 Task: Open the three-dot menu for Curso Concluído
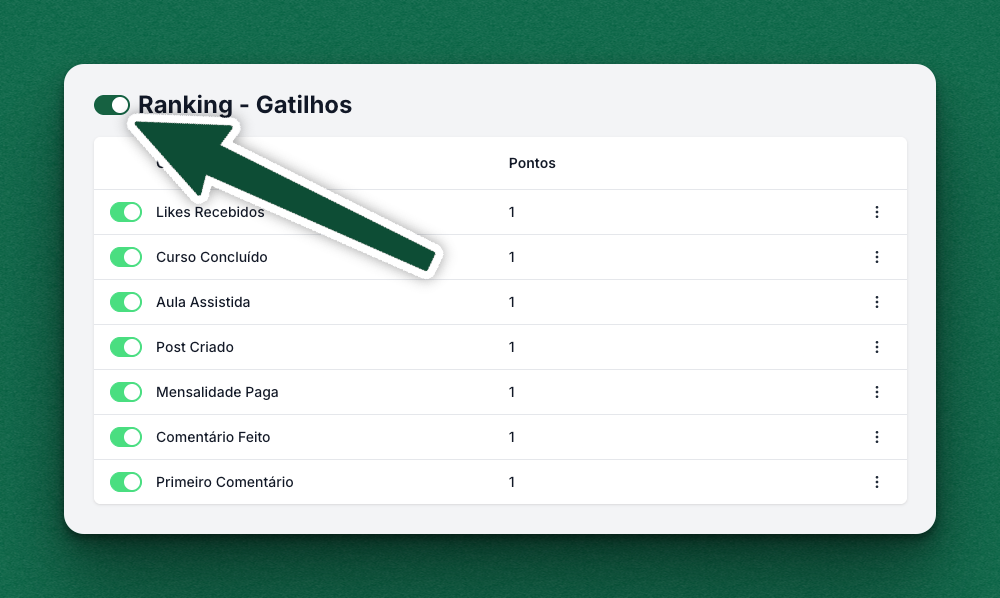coord(877,257)
